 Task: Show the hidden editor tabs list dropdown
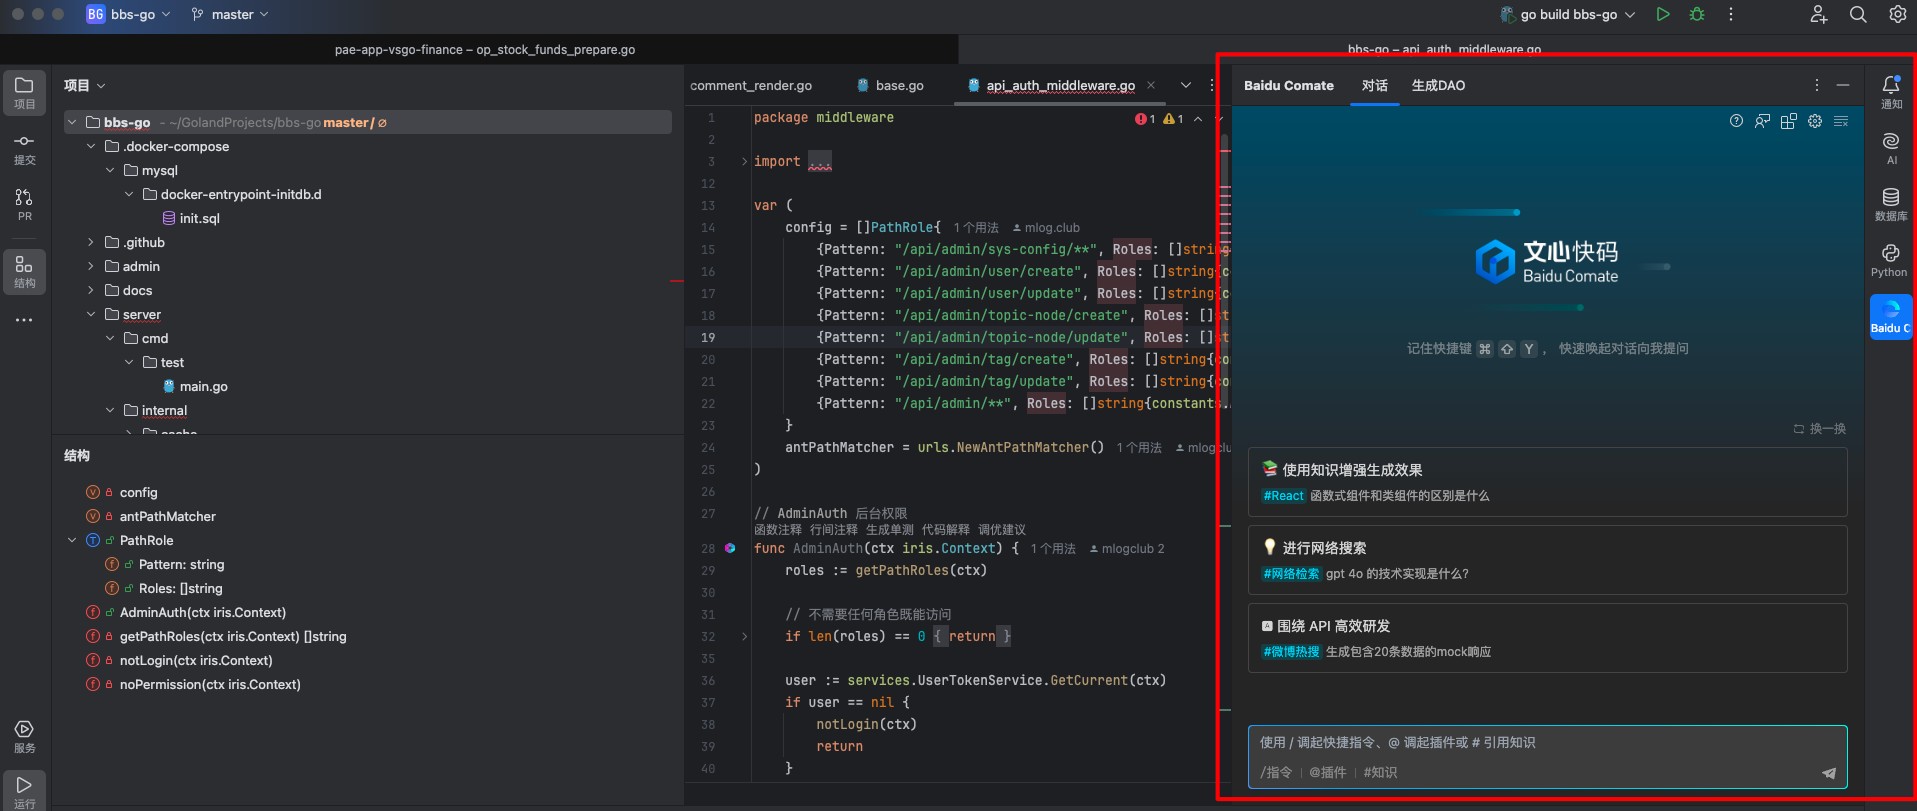click(x=1186, y=85)
